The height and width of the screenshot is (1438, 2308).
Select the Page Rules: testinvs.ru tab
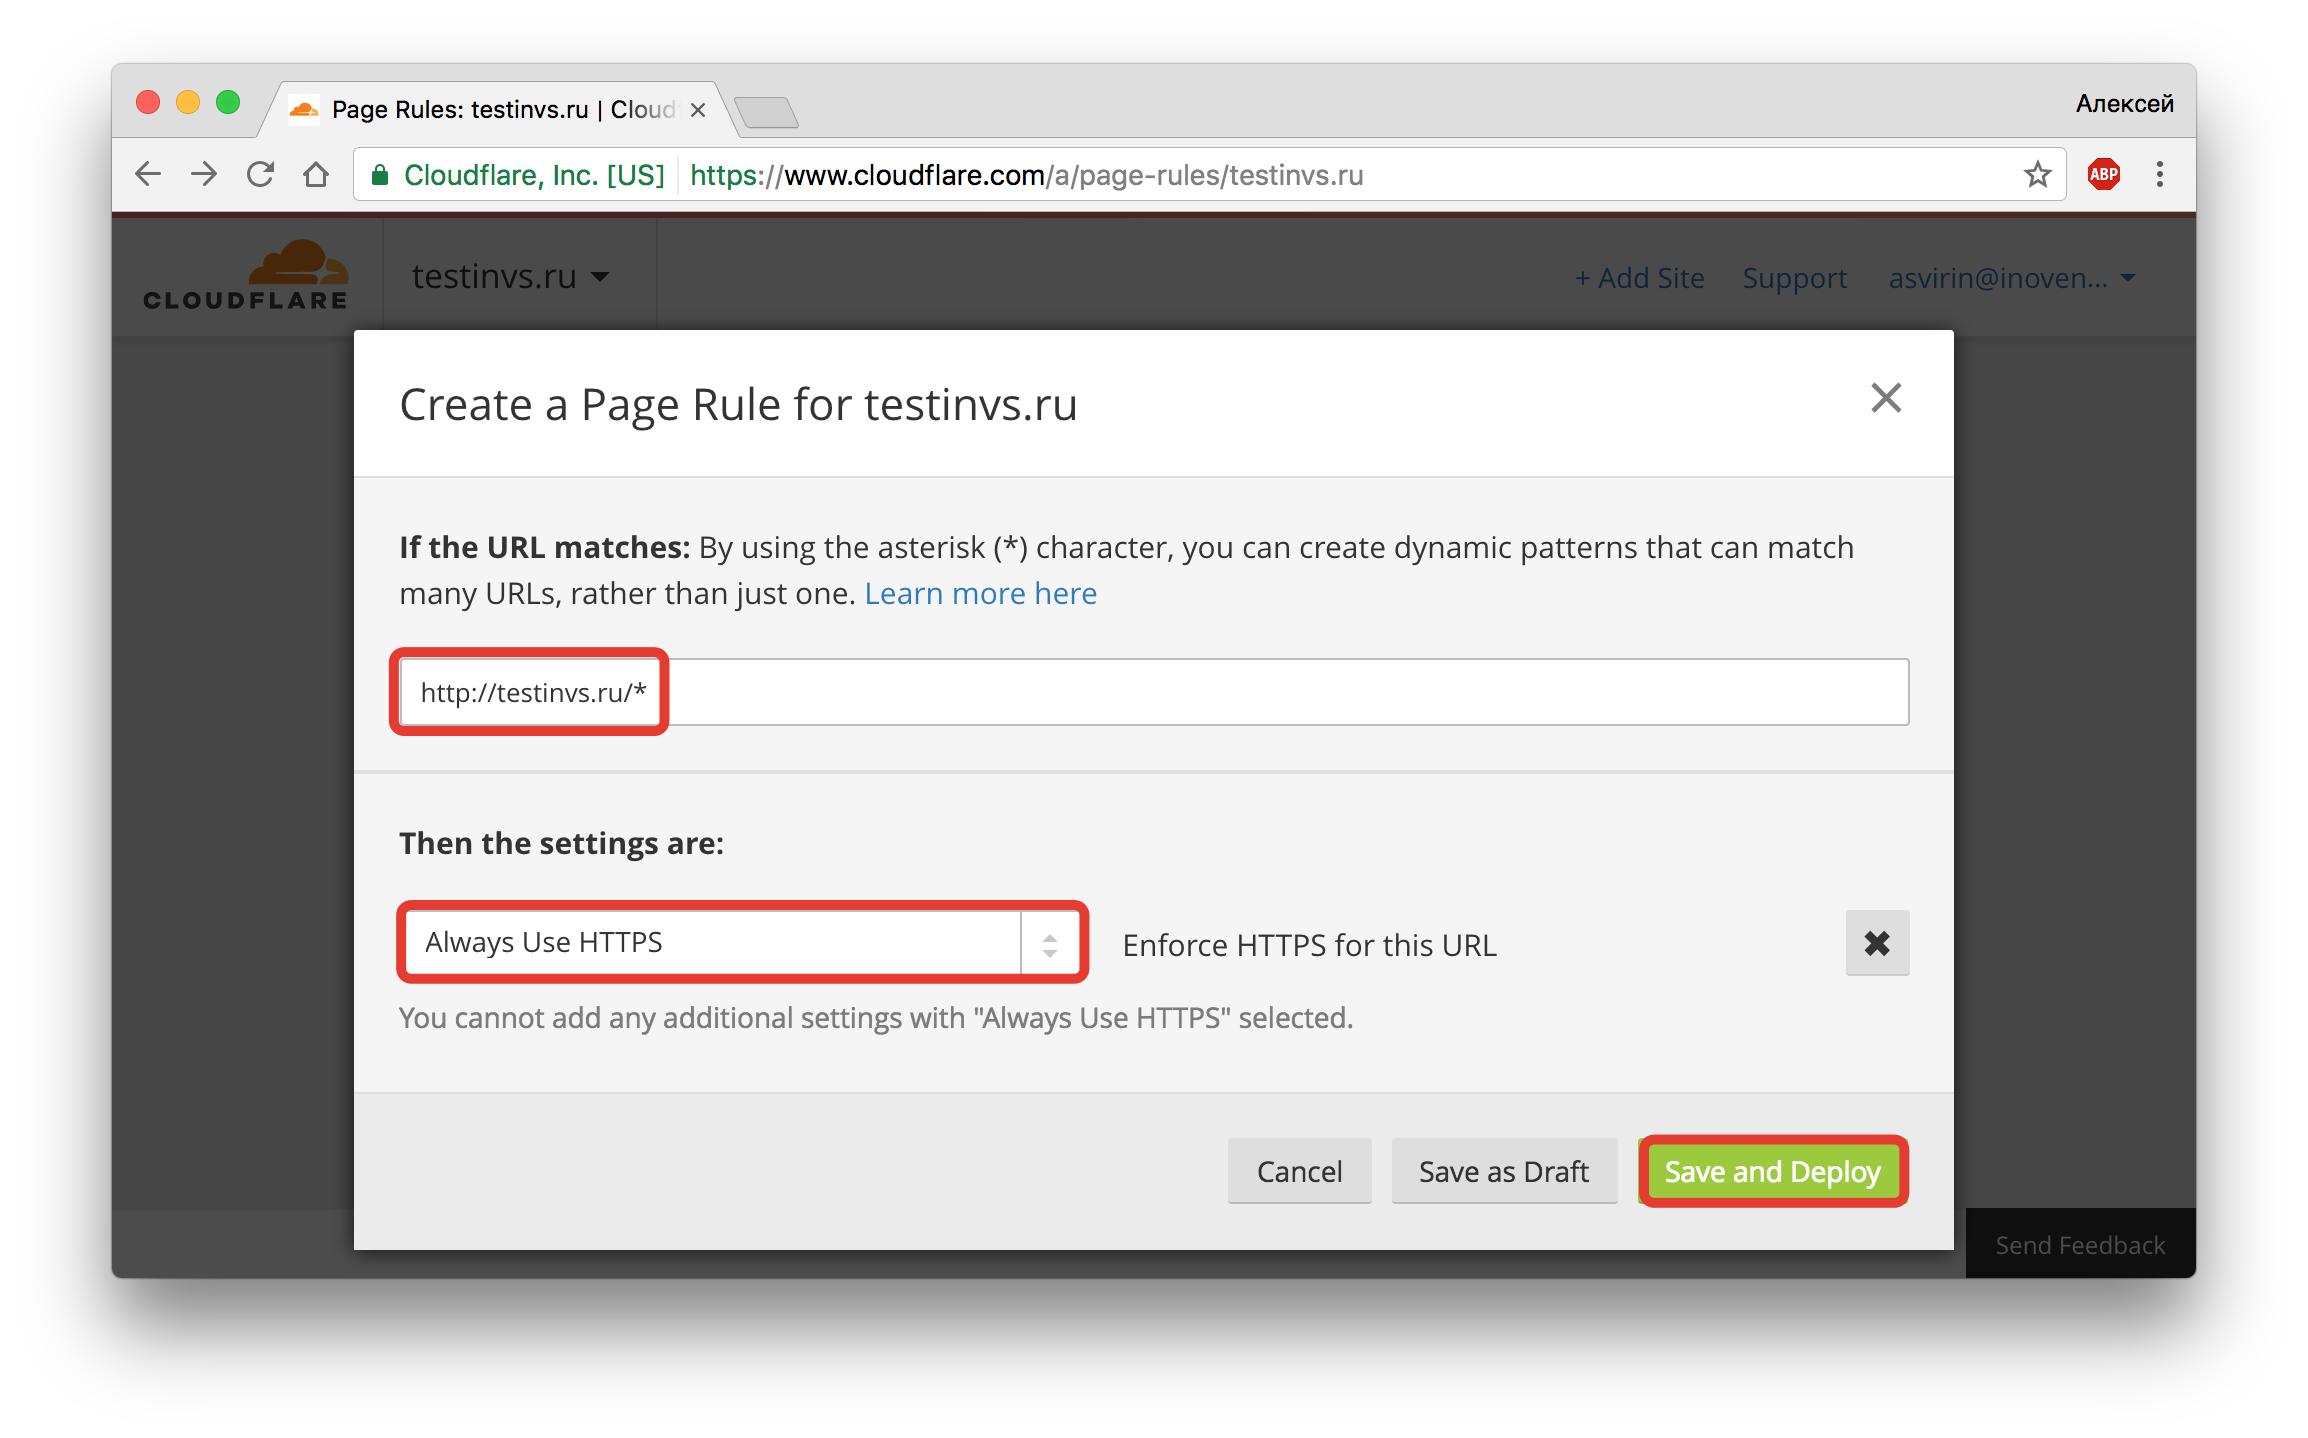point(500,110)
